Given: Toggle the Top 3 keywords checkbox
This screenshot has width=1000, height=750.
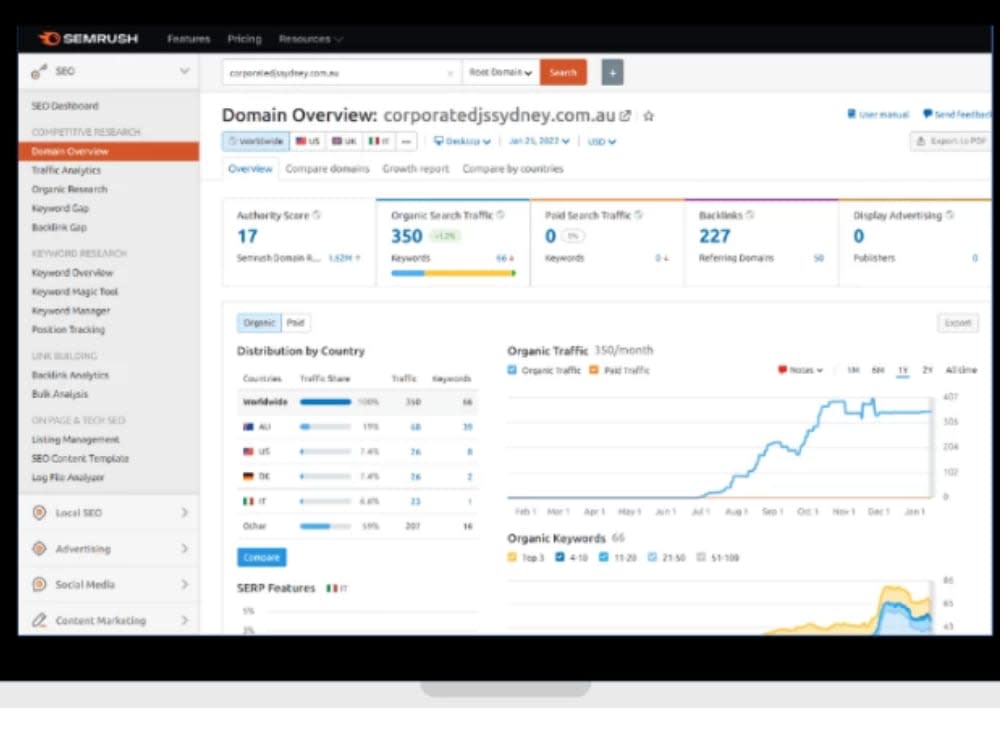Looking at the screenshot, I should (511, 557).
